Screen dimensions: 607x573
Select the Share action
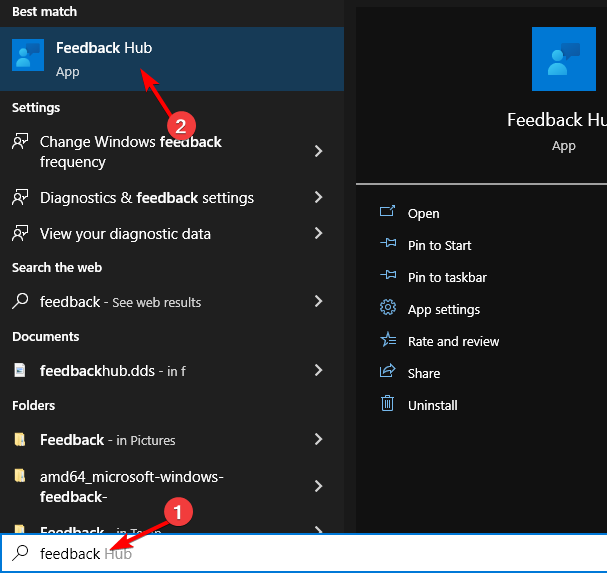[424, 374]
